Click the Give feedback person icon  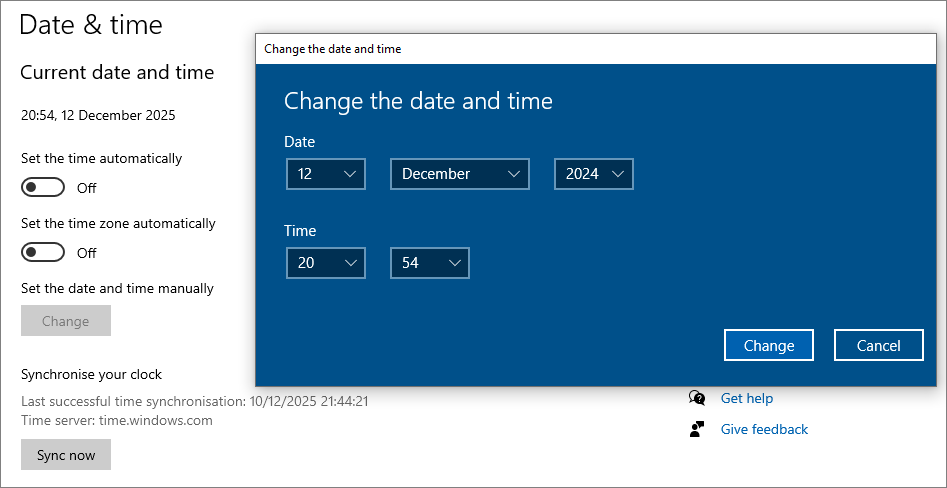pos(697,429)
